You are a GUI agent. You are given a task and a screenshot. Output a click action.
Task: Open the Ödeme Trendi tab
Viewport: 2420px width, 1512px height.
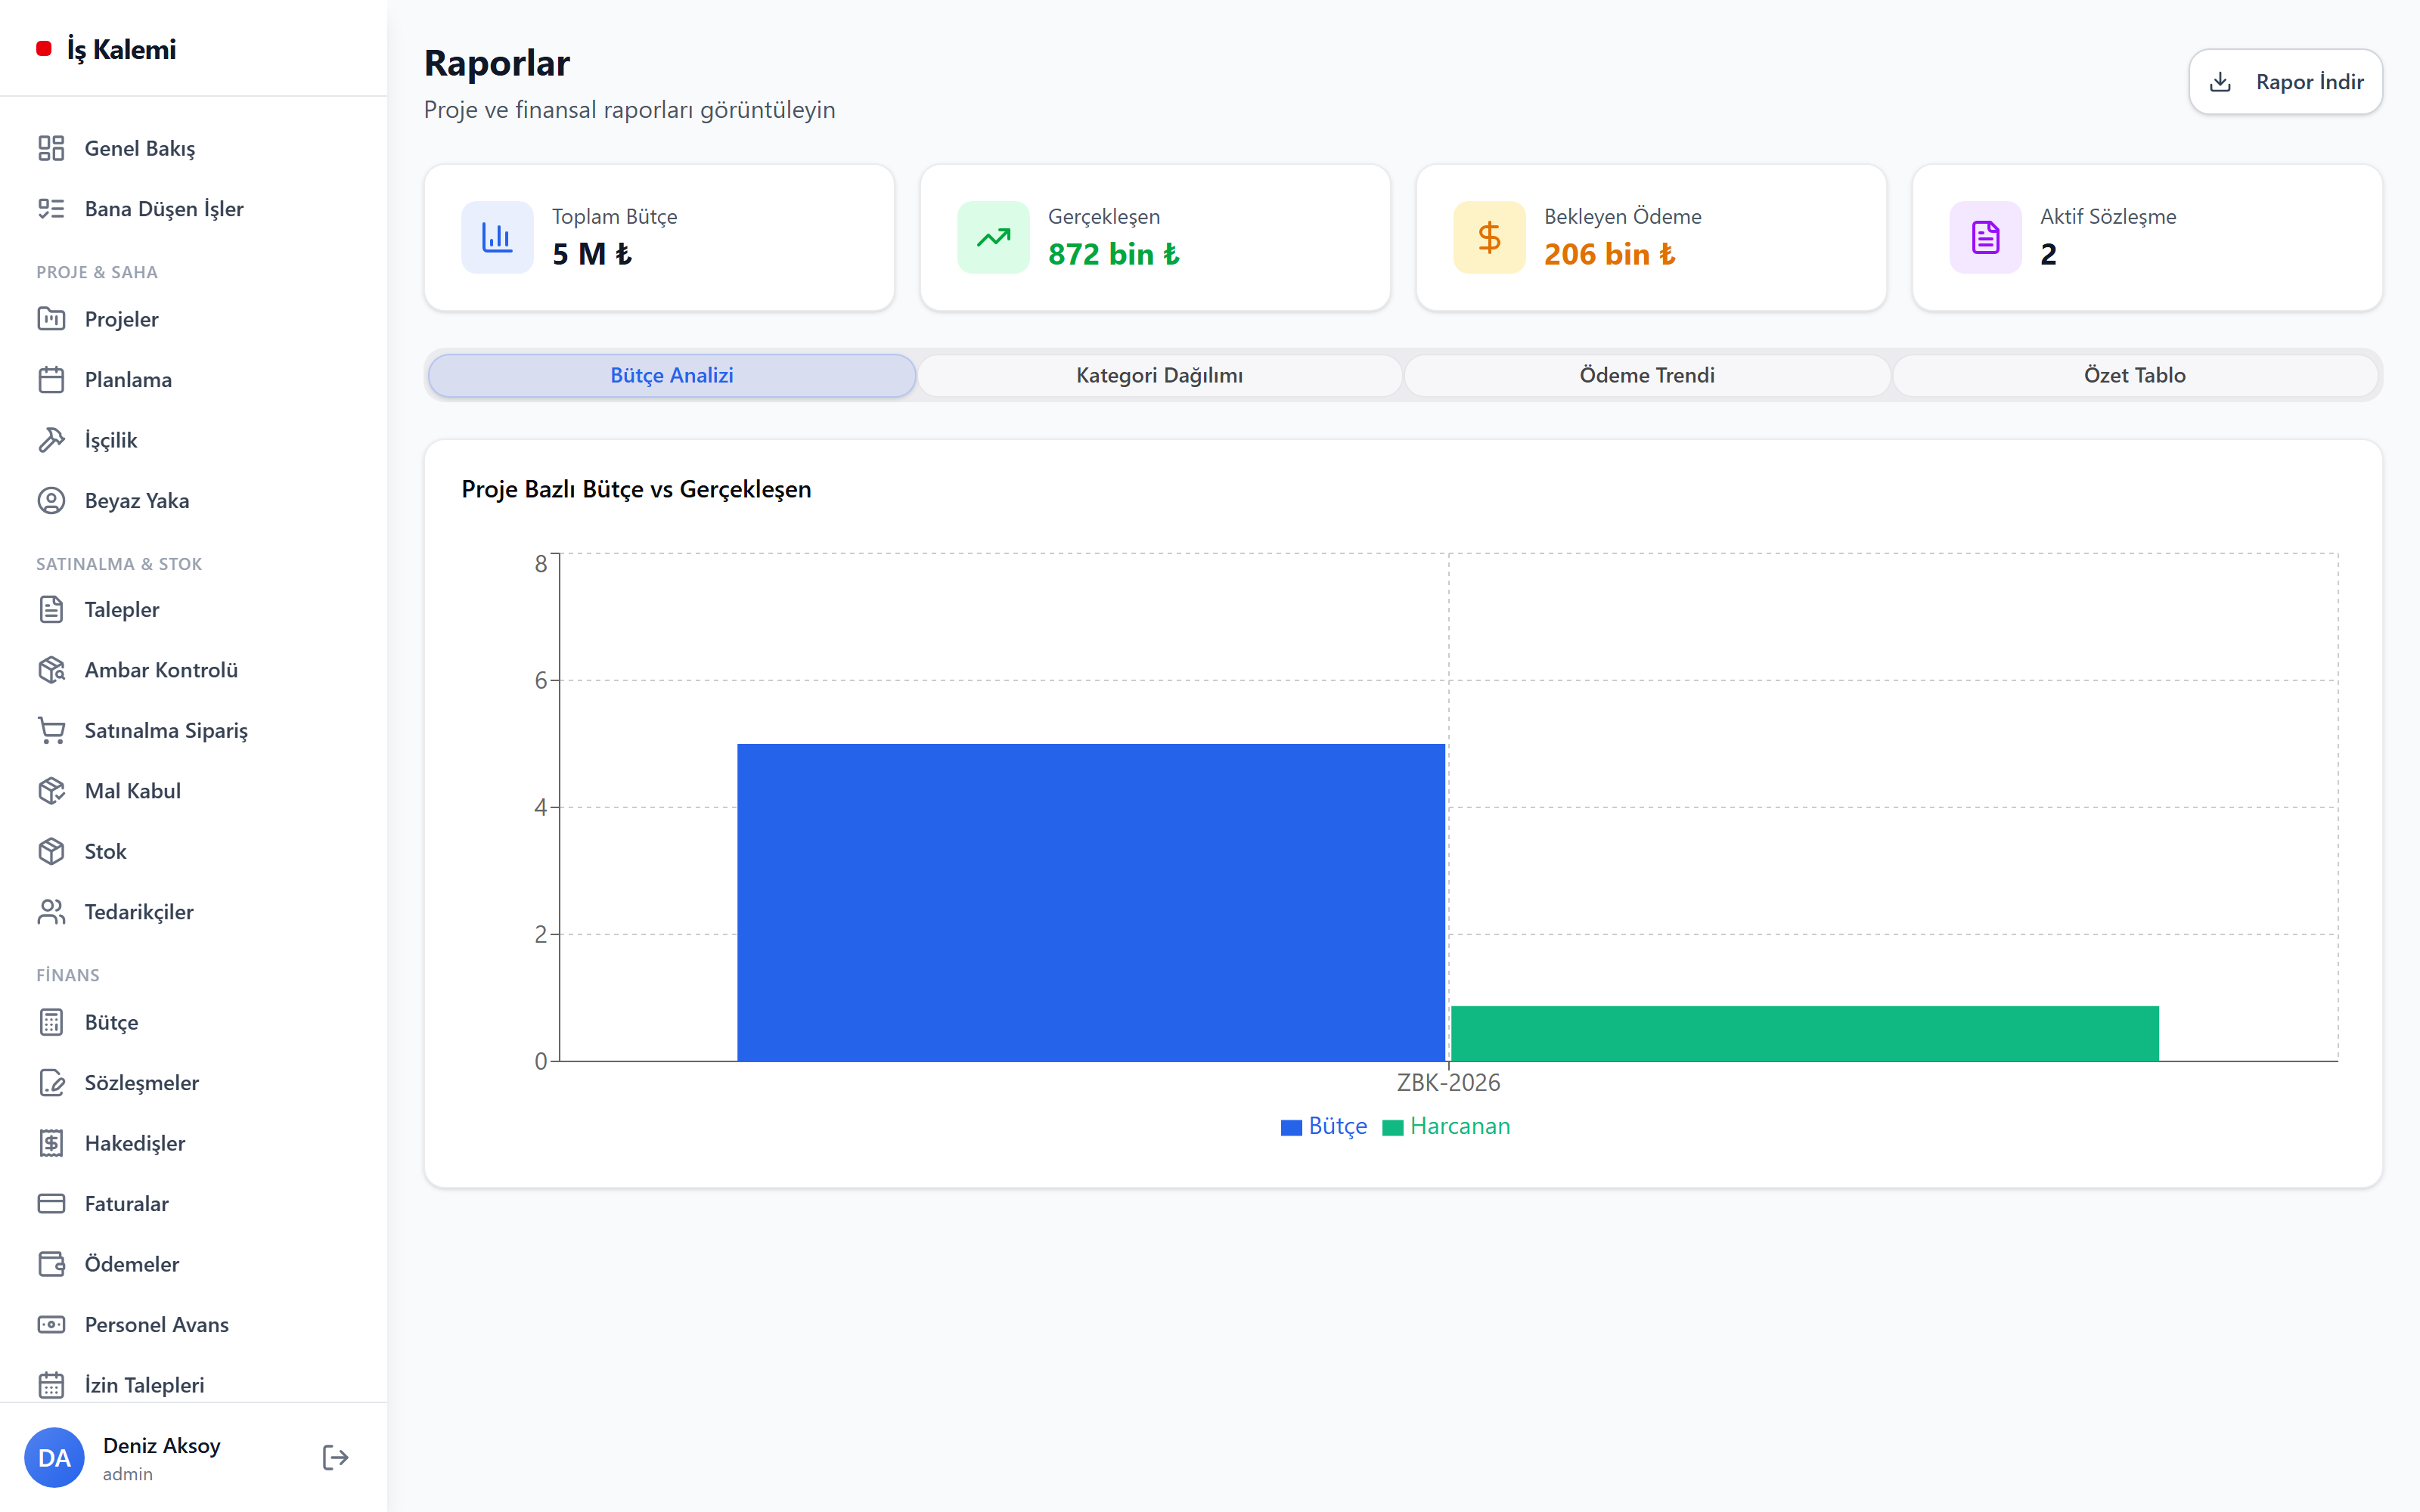[1647, 375]
